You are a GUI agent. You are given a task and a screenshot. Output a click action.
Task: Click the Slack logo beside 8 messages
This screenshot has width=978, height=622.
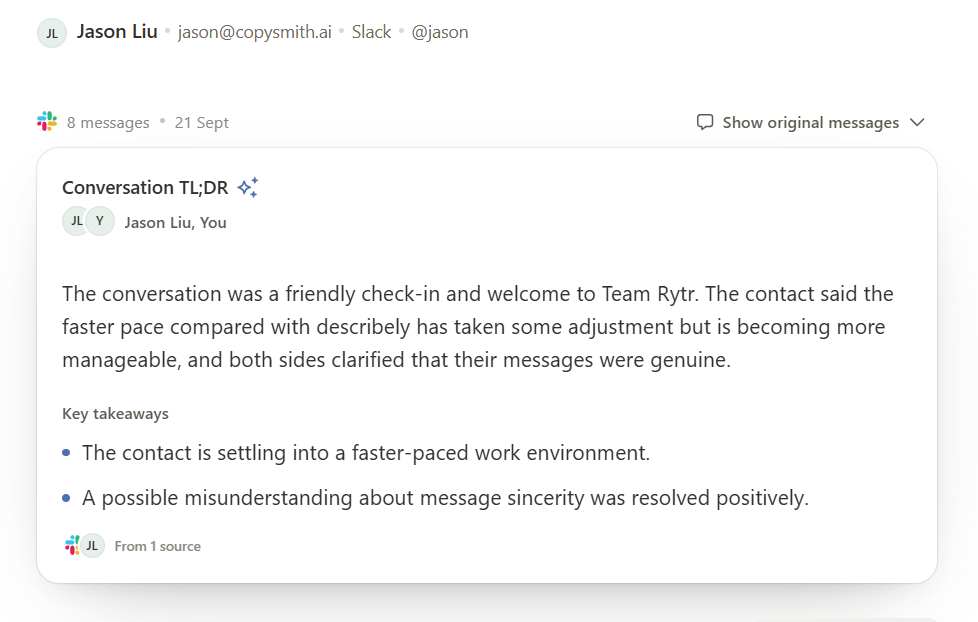pyautogui.click(x=47, y=121)
